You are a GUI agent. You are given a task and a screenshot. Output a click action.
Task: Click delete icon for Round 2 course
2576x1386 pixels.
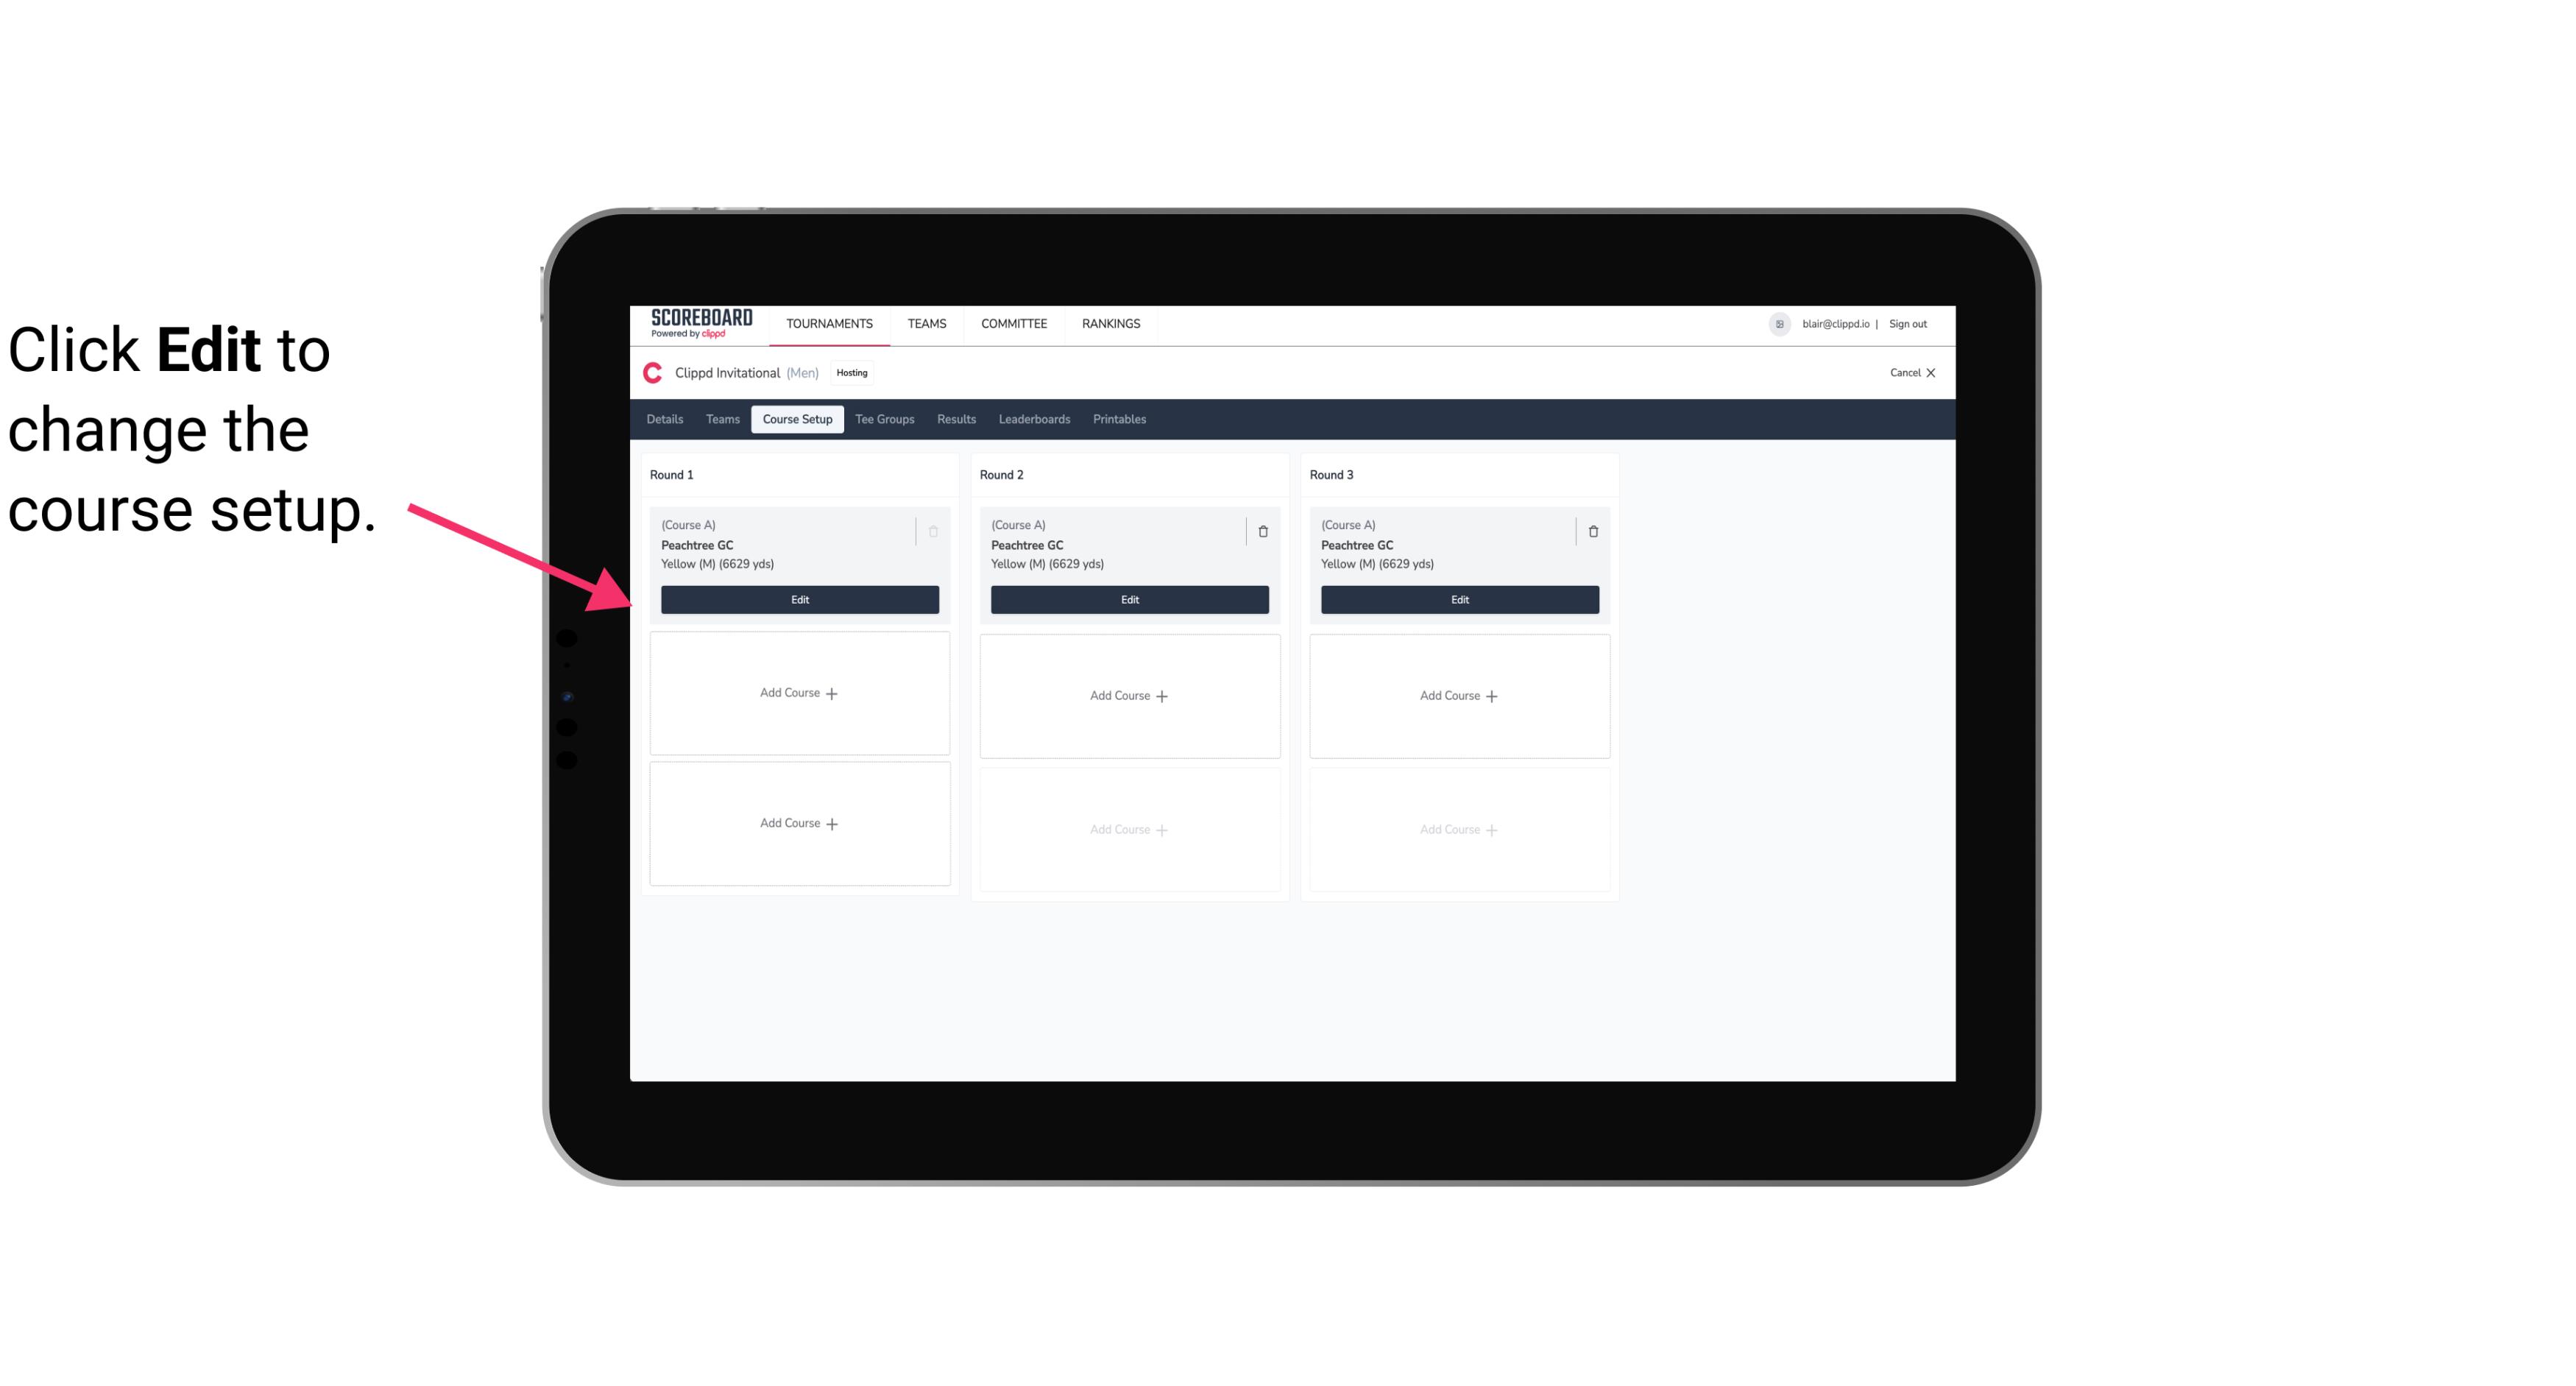[1262, 531]
